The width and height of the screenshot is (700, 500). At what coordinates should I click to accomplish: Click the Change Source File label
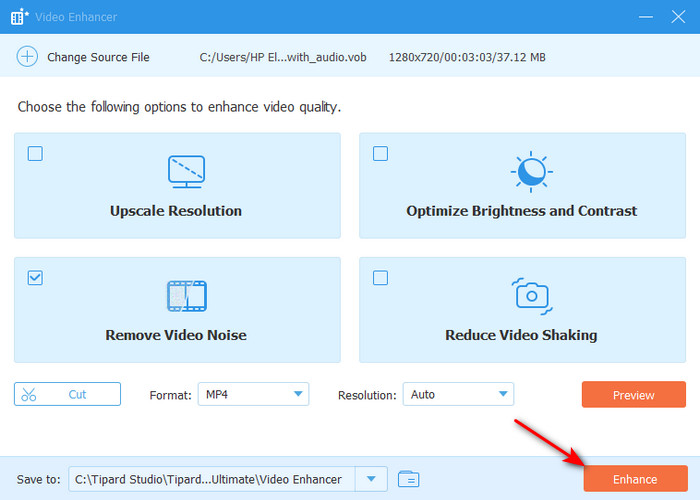click(98, 57)
